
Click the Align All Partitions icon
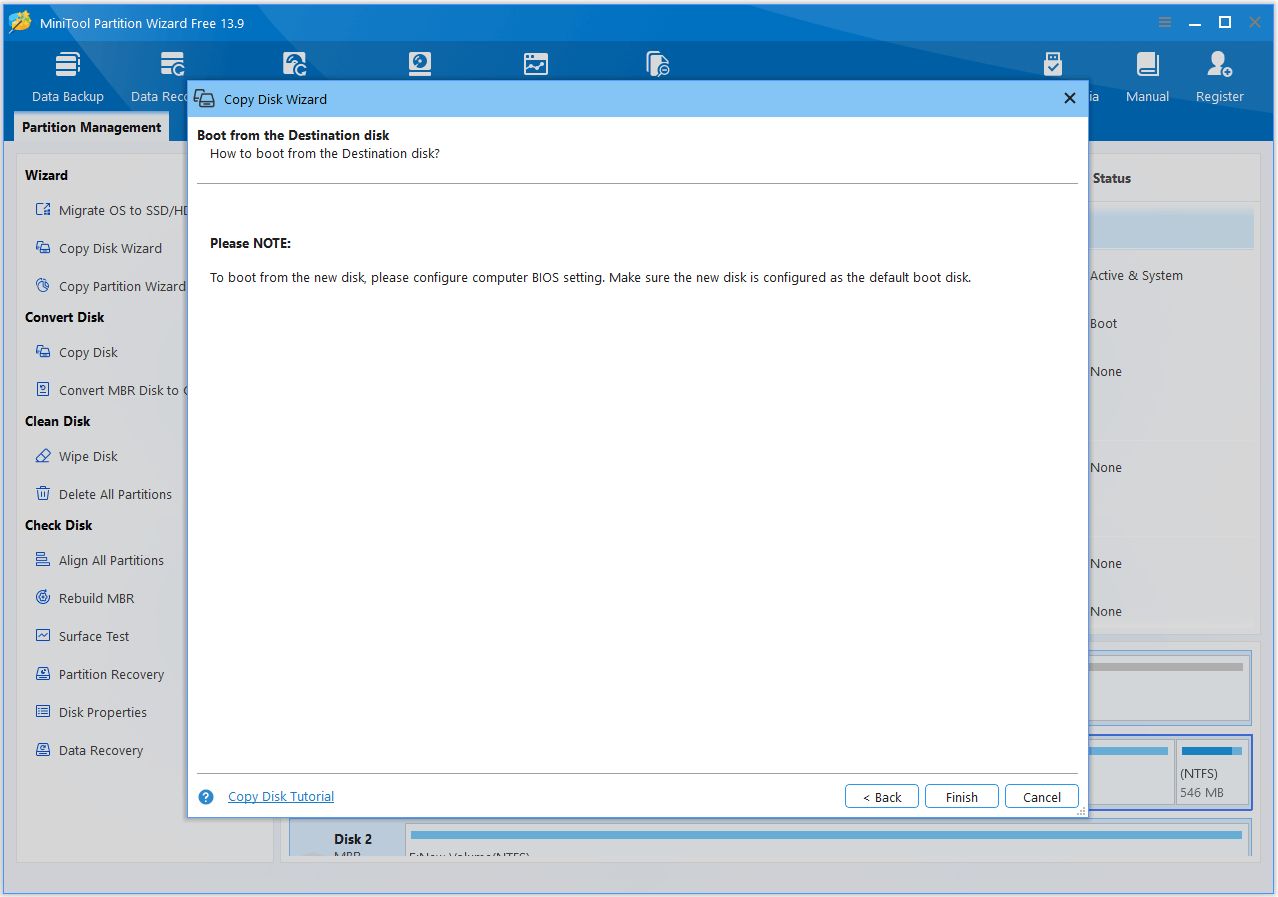coord(43,560)
